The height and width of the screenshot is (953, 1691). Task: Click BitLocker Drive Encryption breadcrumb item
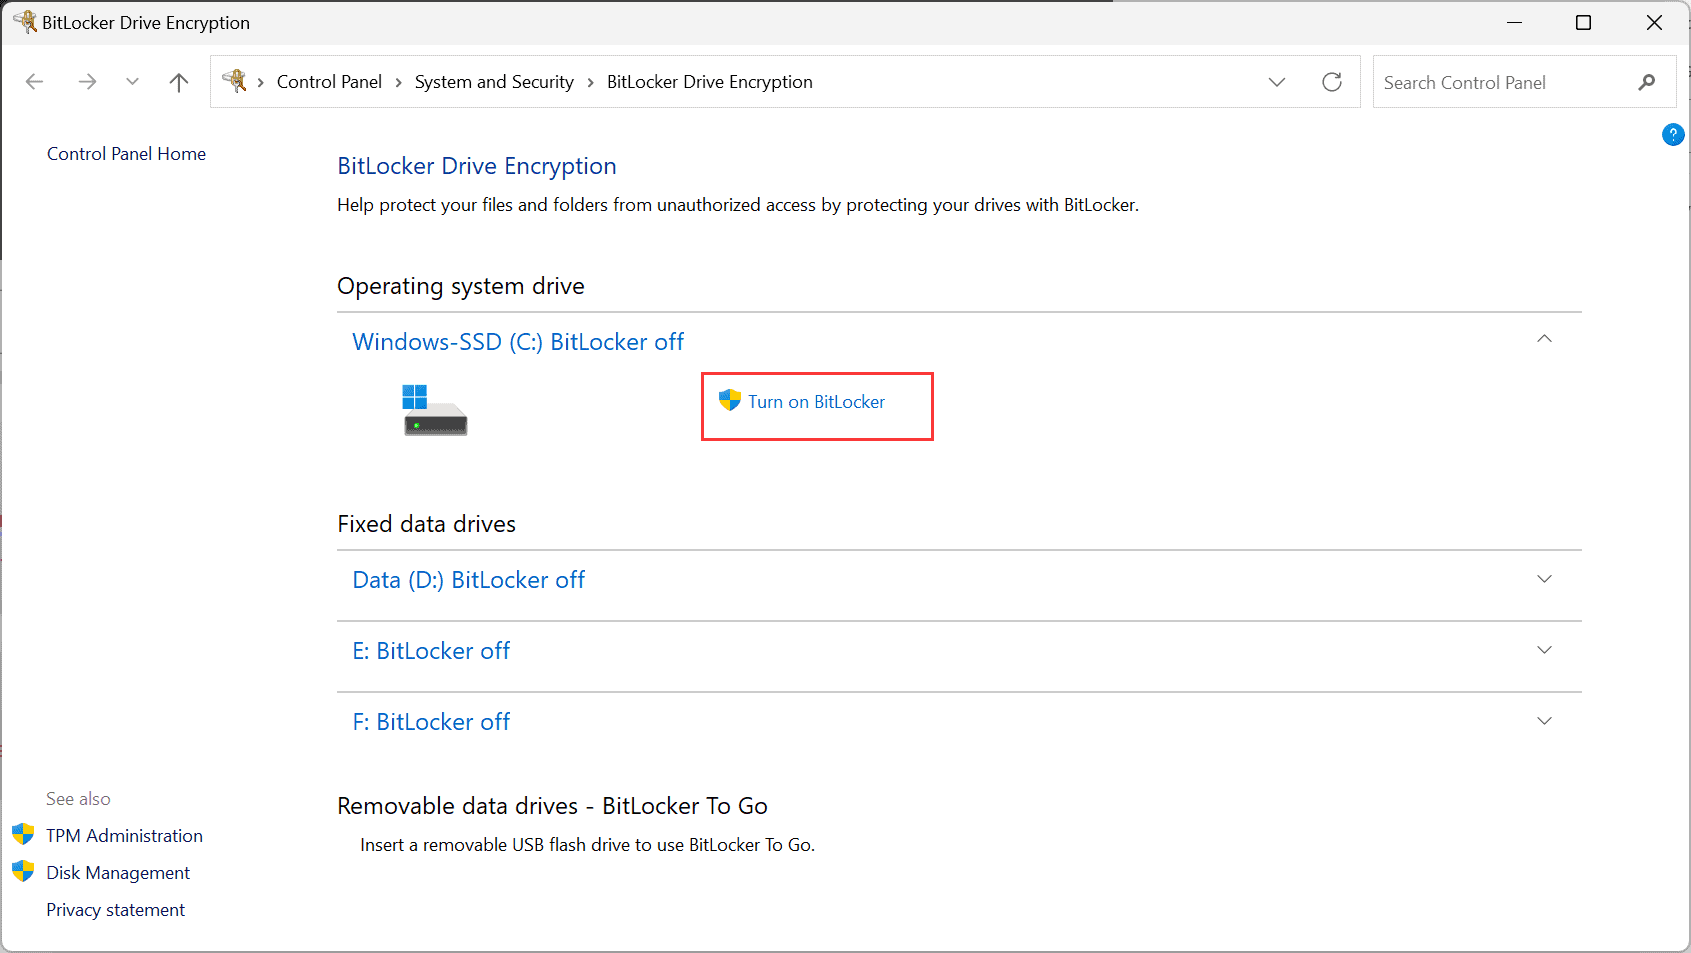coord(709,82)
